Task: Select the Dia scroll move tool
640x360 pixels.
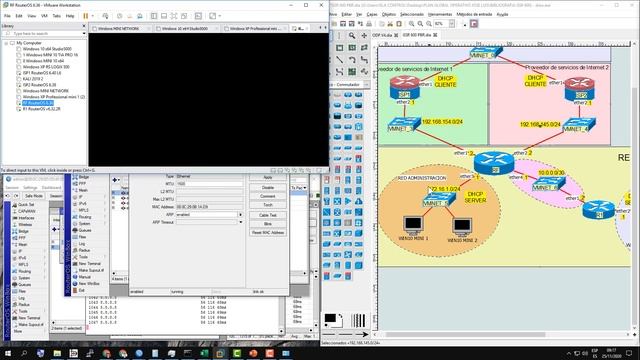Action: (364, 36)
